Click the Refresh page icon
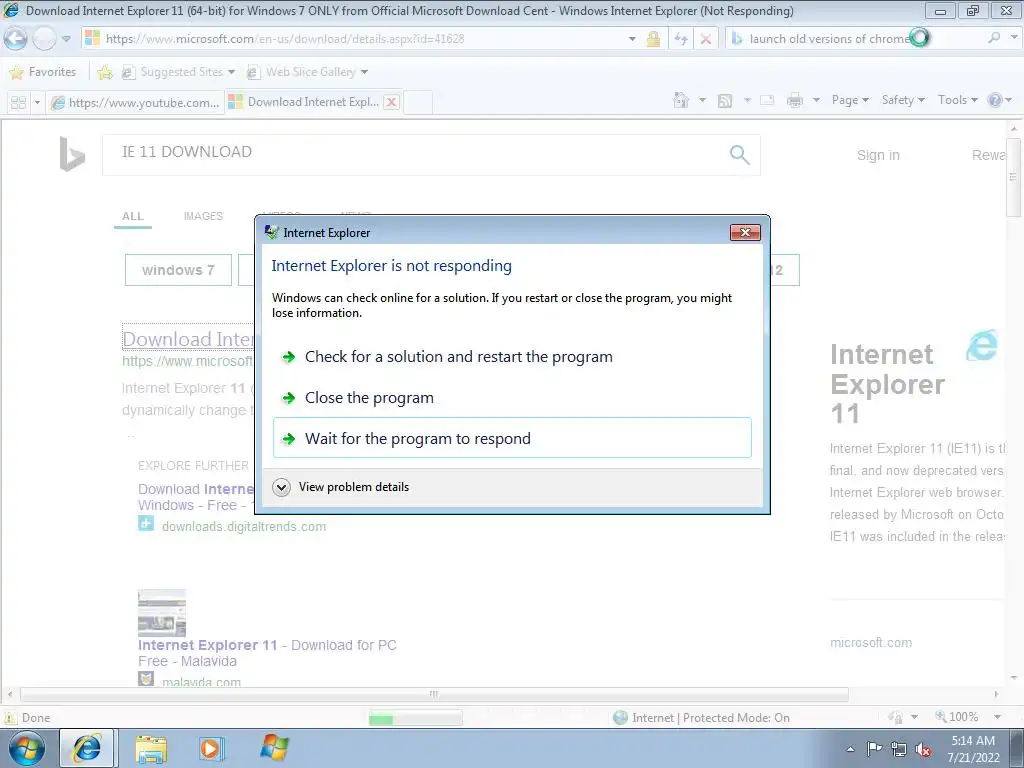The image size is (1024, 768). [681, 39]
